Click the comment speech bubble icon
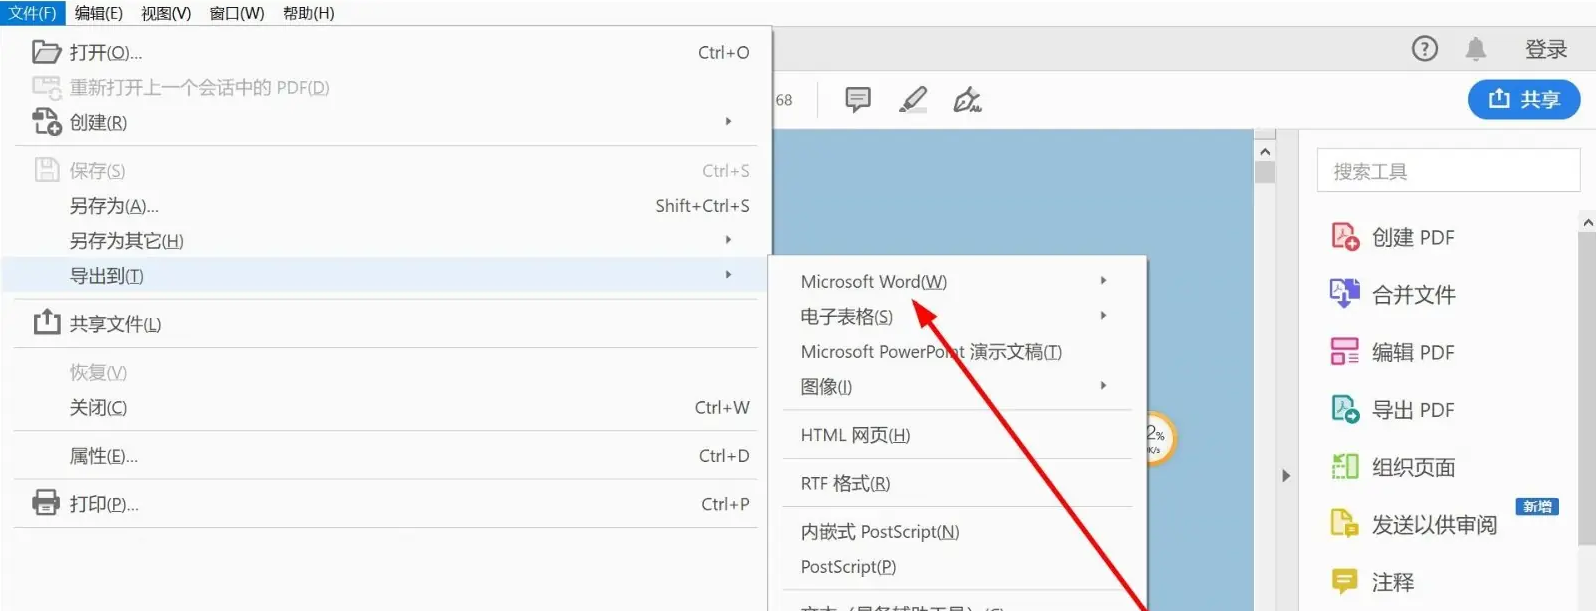 pyautogui.click(x=857, y=99)
